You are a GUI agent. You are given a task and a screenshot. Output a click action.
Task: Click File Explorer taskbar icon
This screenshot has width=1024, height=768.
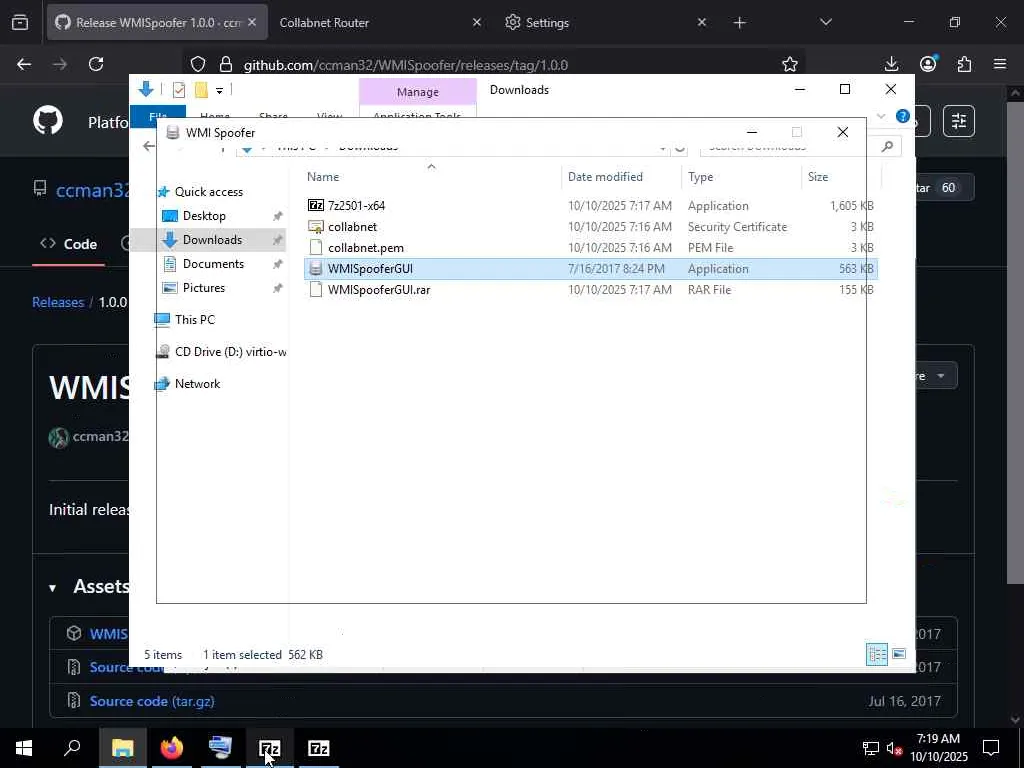pyautogui.click(x=123, y=748)
